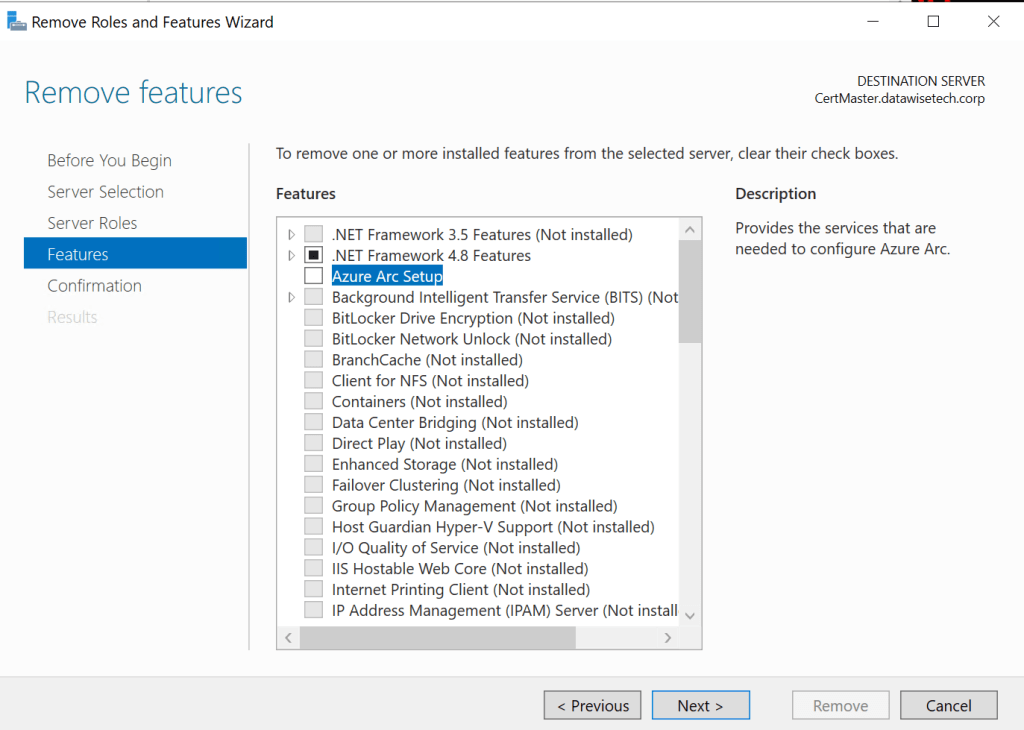Screen dimensions: 1024x730
Task: Select IP Address Management (IPAM) Server row
Action: [x=505, y=611]
